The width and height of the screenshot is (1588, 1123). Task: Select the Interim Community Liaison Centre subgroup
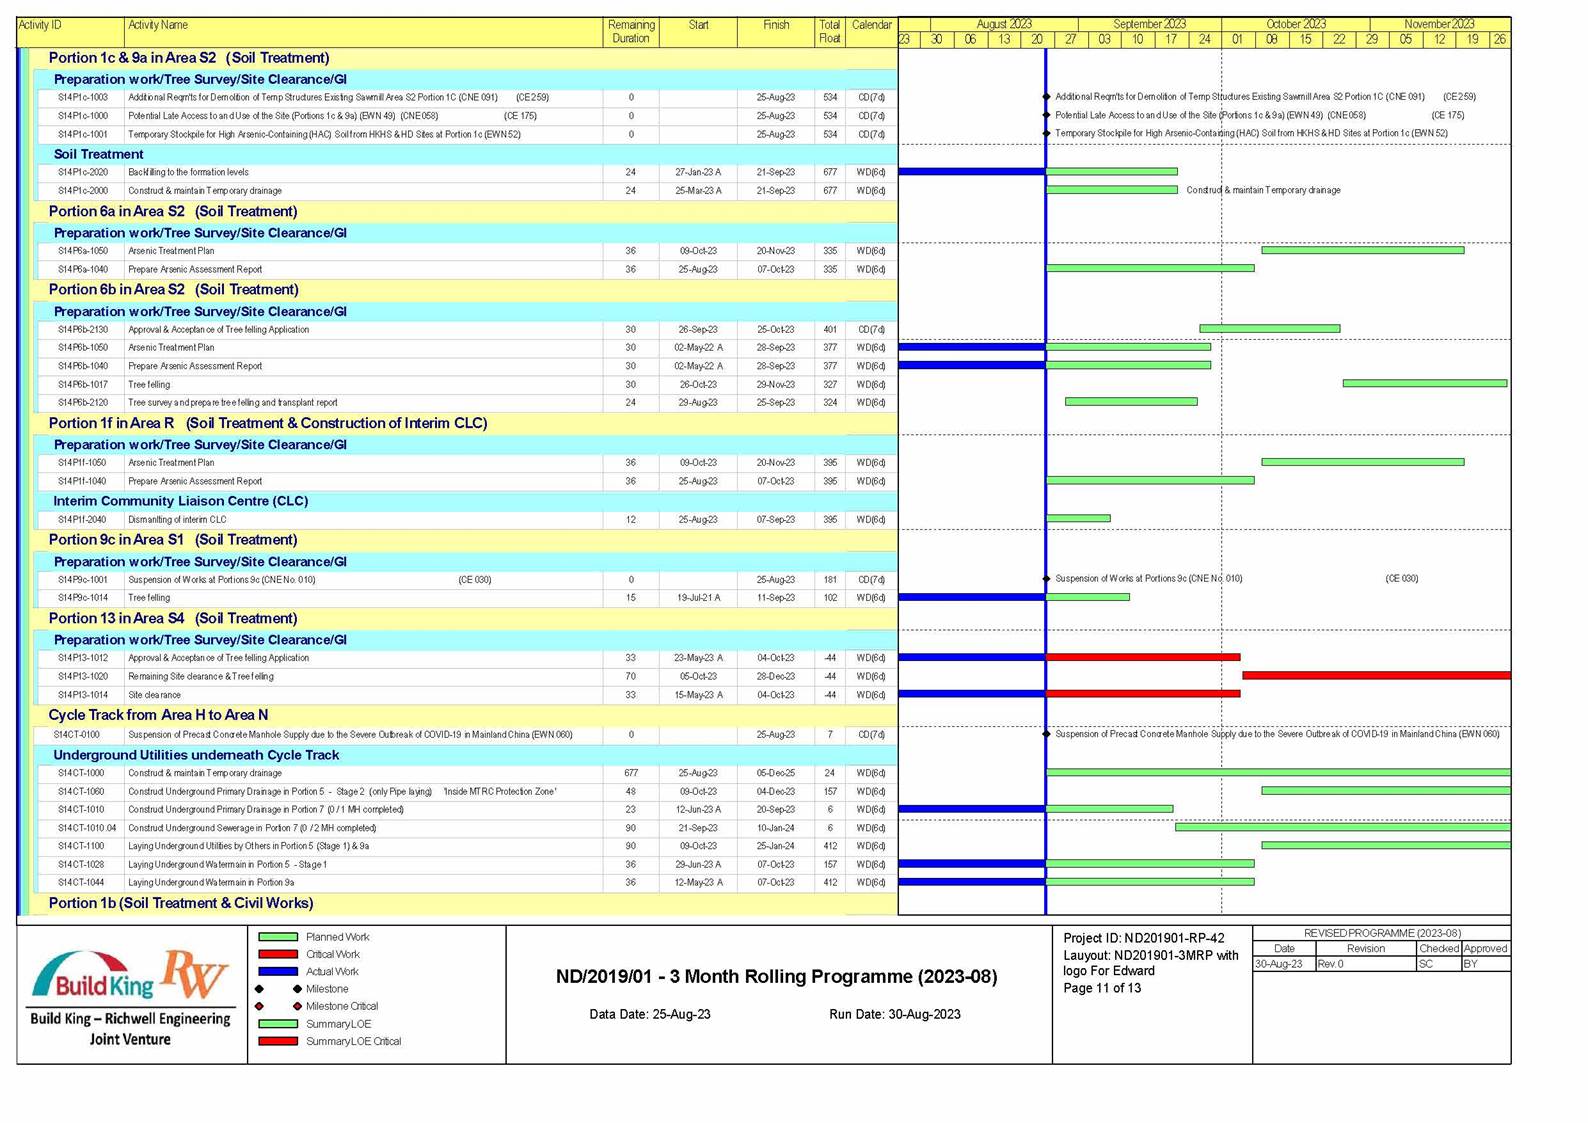pyautogui.click(x=180, y=501)
